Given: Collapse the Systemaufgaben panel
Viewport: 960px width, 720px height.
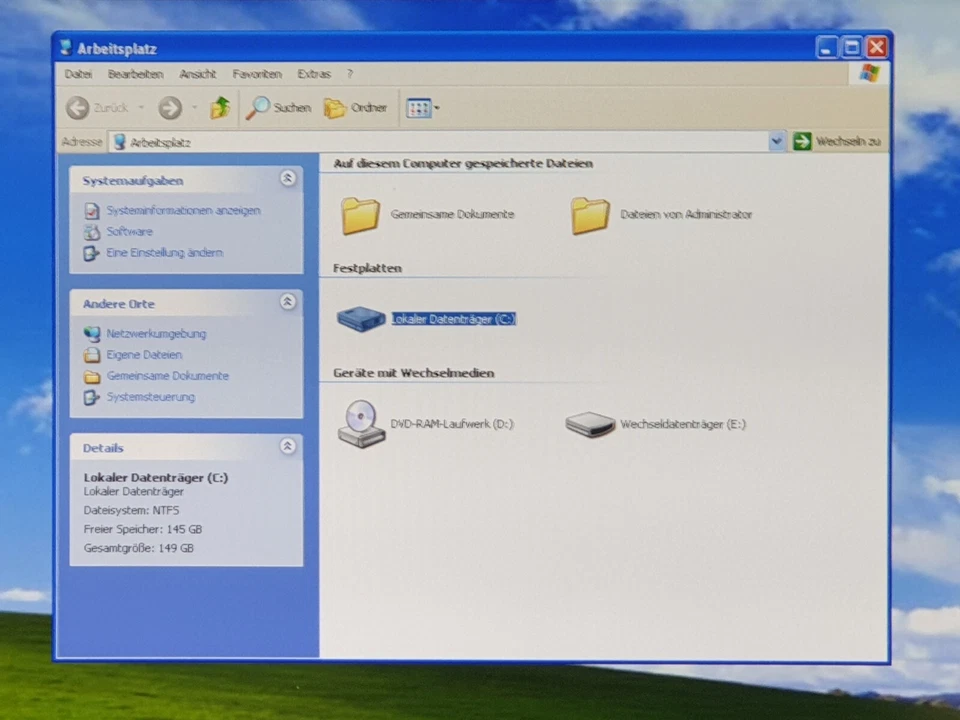Looking at the screenshot, I should (288, 178).
